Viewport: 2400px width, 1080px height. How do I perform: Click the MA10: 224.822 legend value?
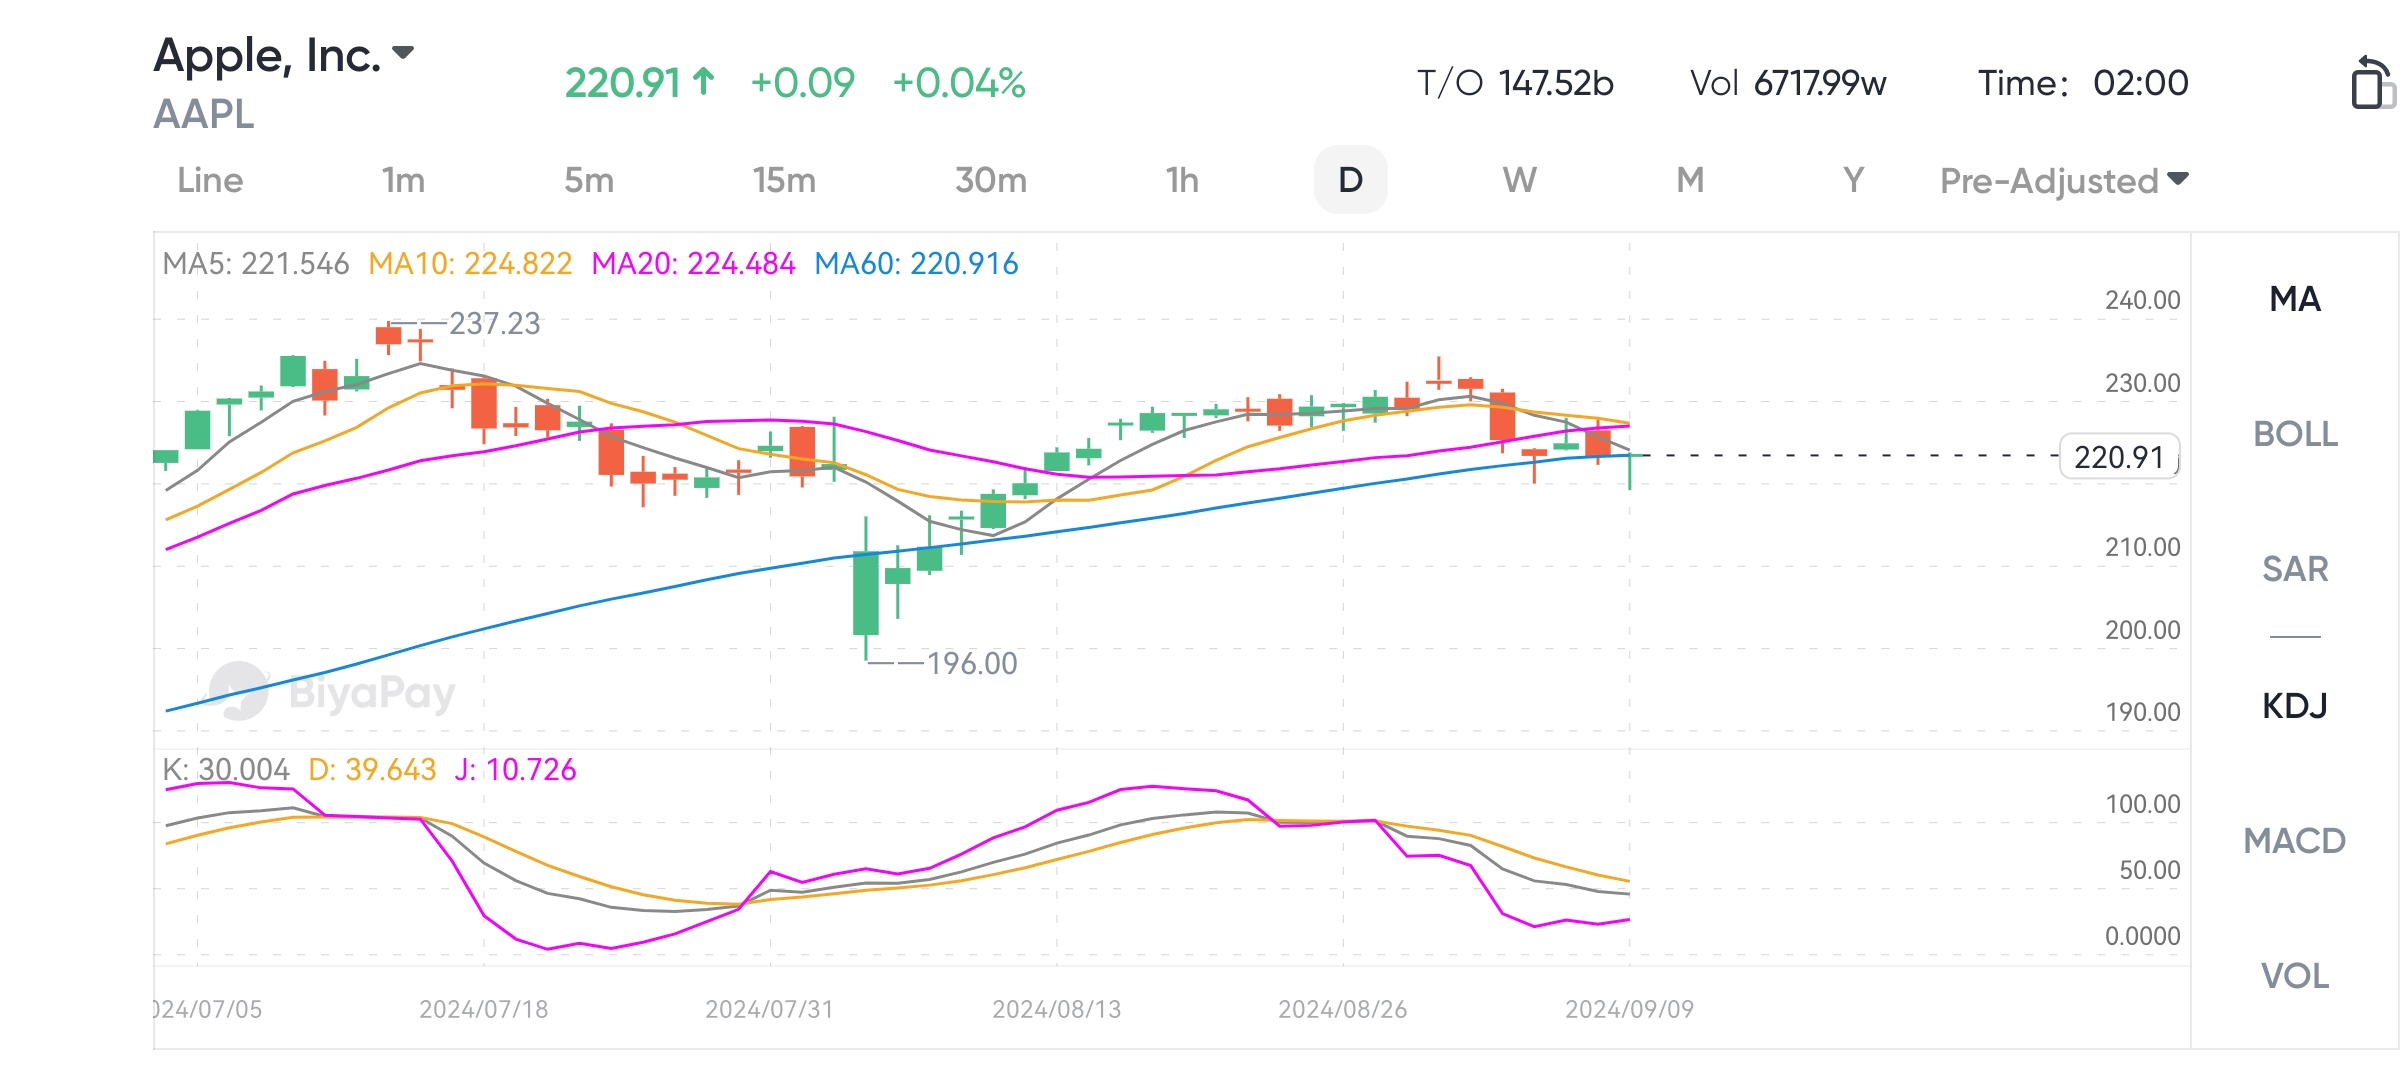(x=470, y=264)
